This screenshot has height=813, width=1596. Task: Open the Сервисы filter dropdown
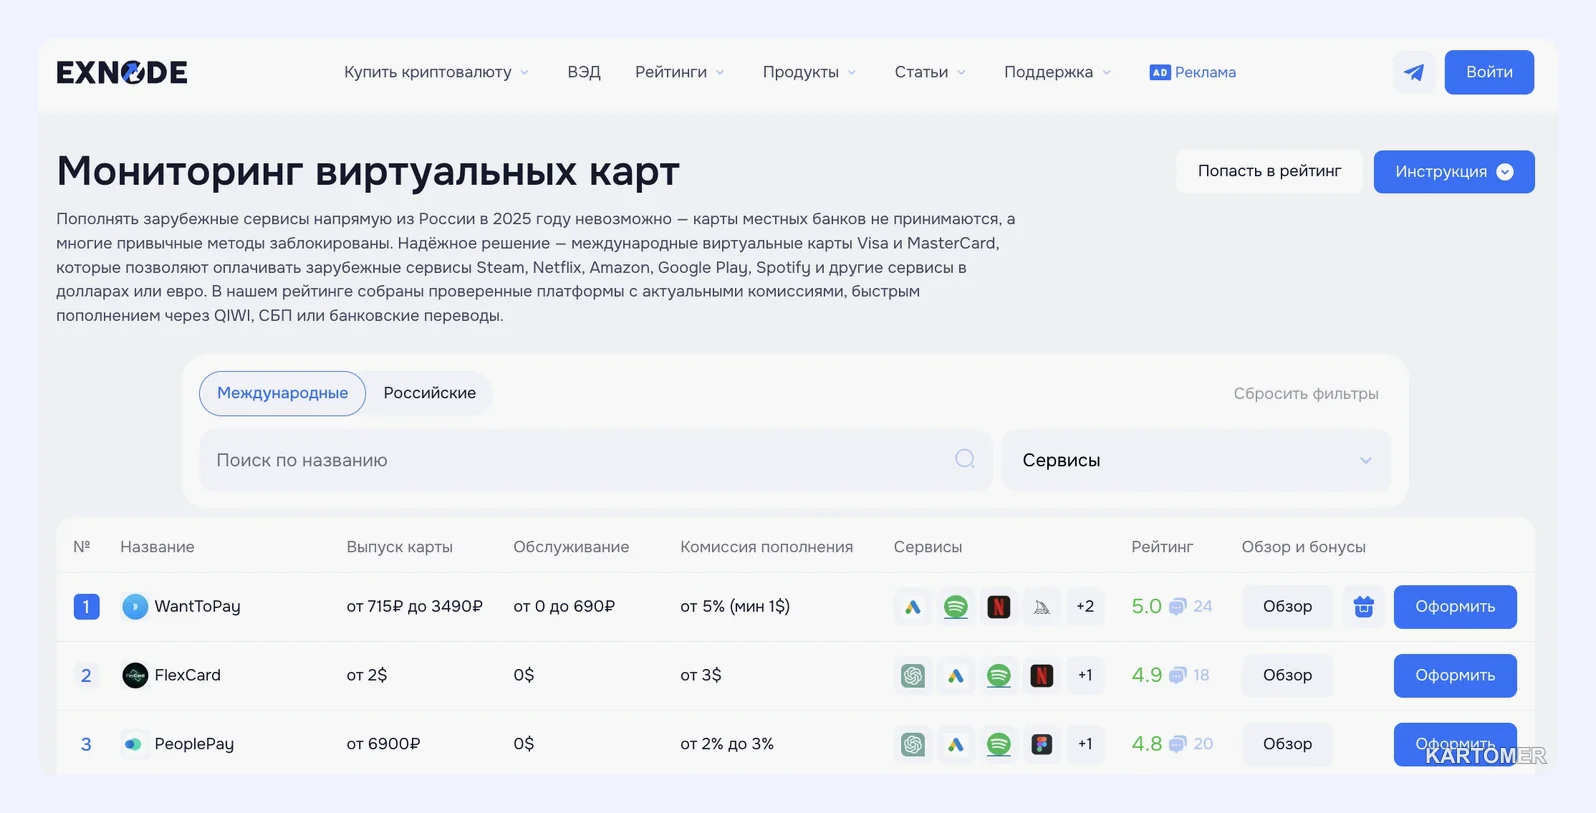tap(1196, 460)
